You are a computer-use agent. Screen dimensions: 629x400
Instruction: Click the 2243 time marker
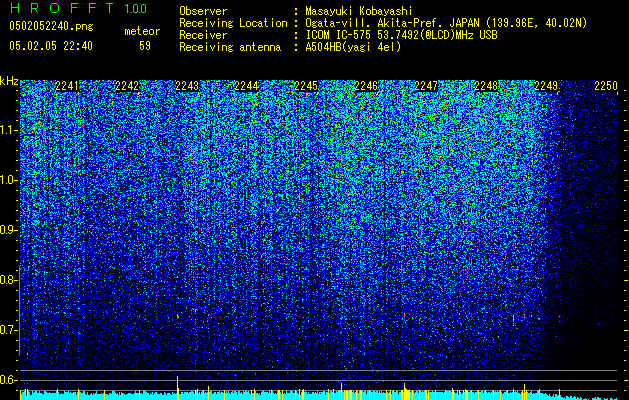click(x=187, y=86)
